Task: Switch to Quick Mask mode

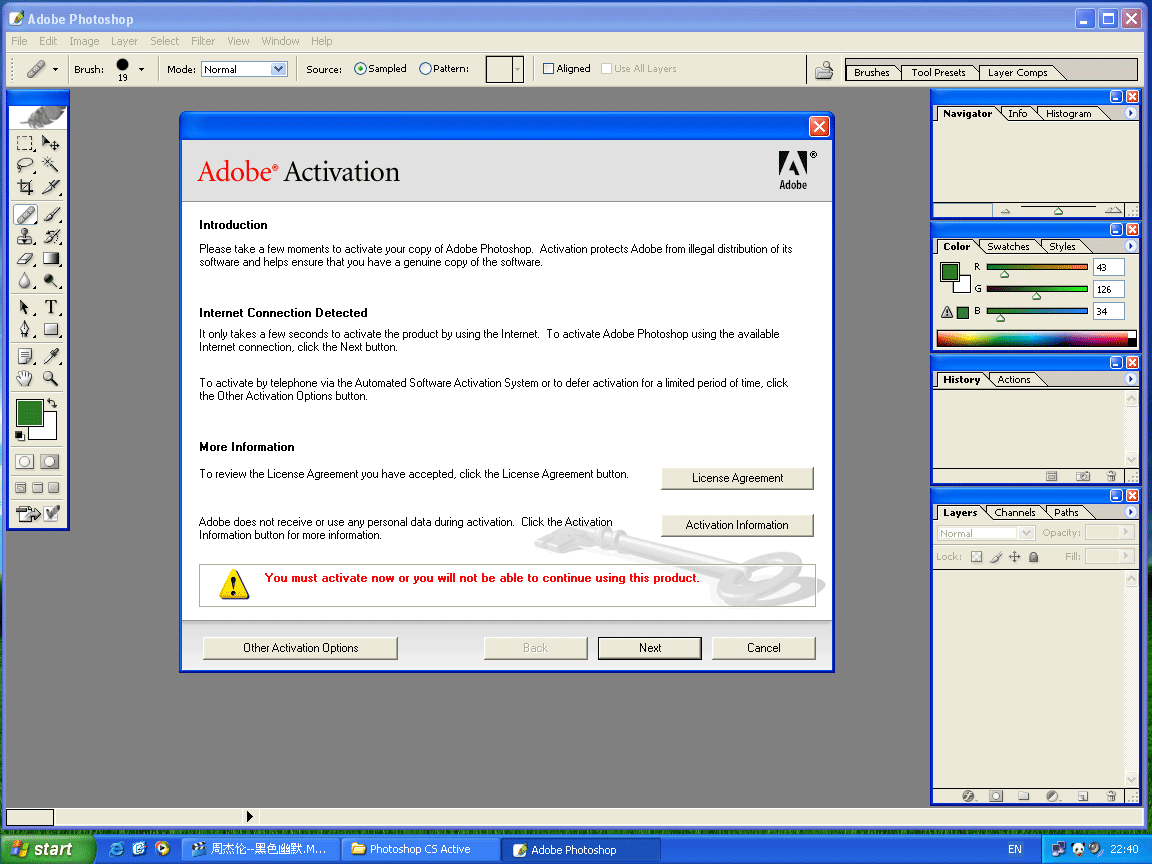Action: pos(50,461)
